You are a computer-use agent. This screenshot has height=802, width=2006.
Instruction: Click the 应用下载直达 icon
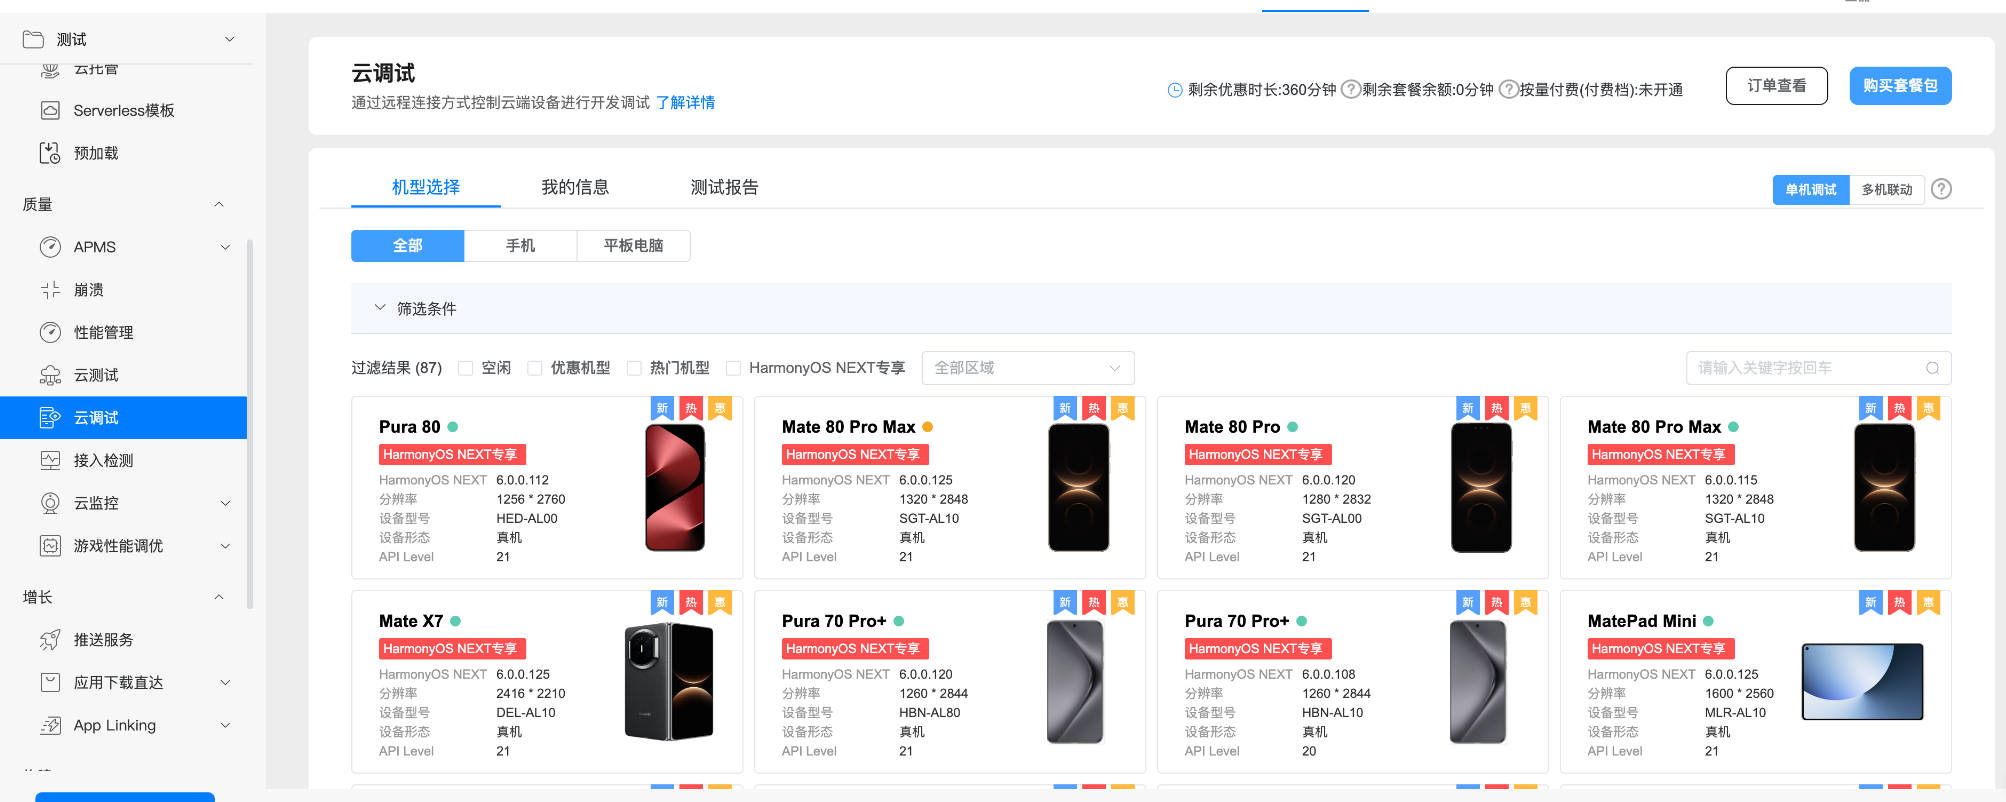pos(50,682)
